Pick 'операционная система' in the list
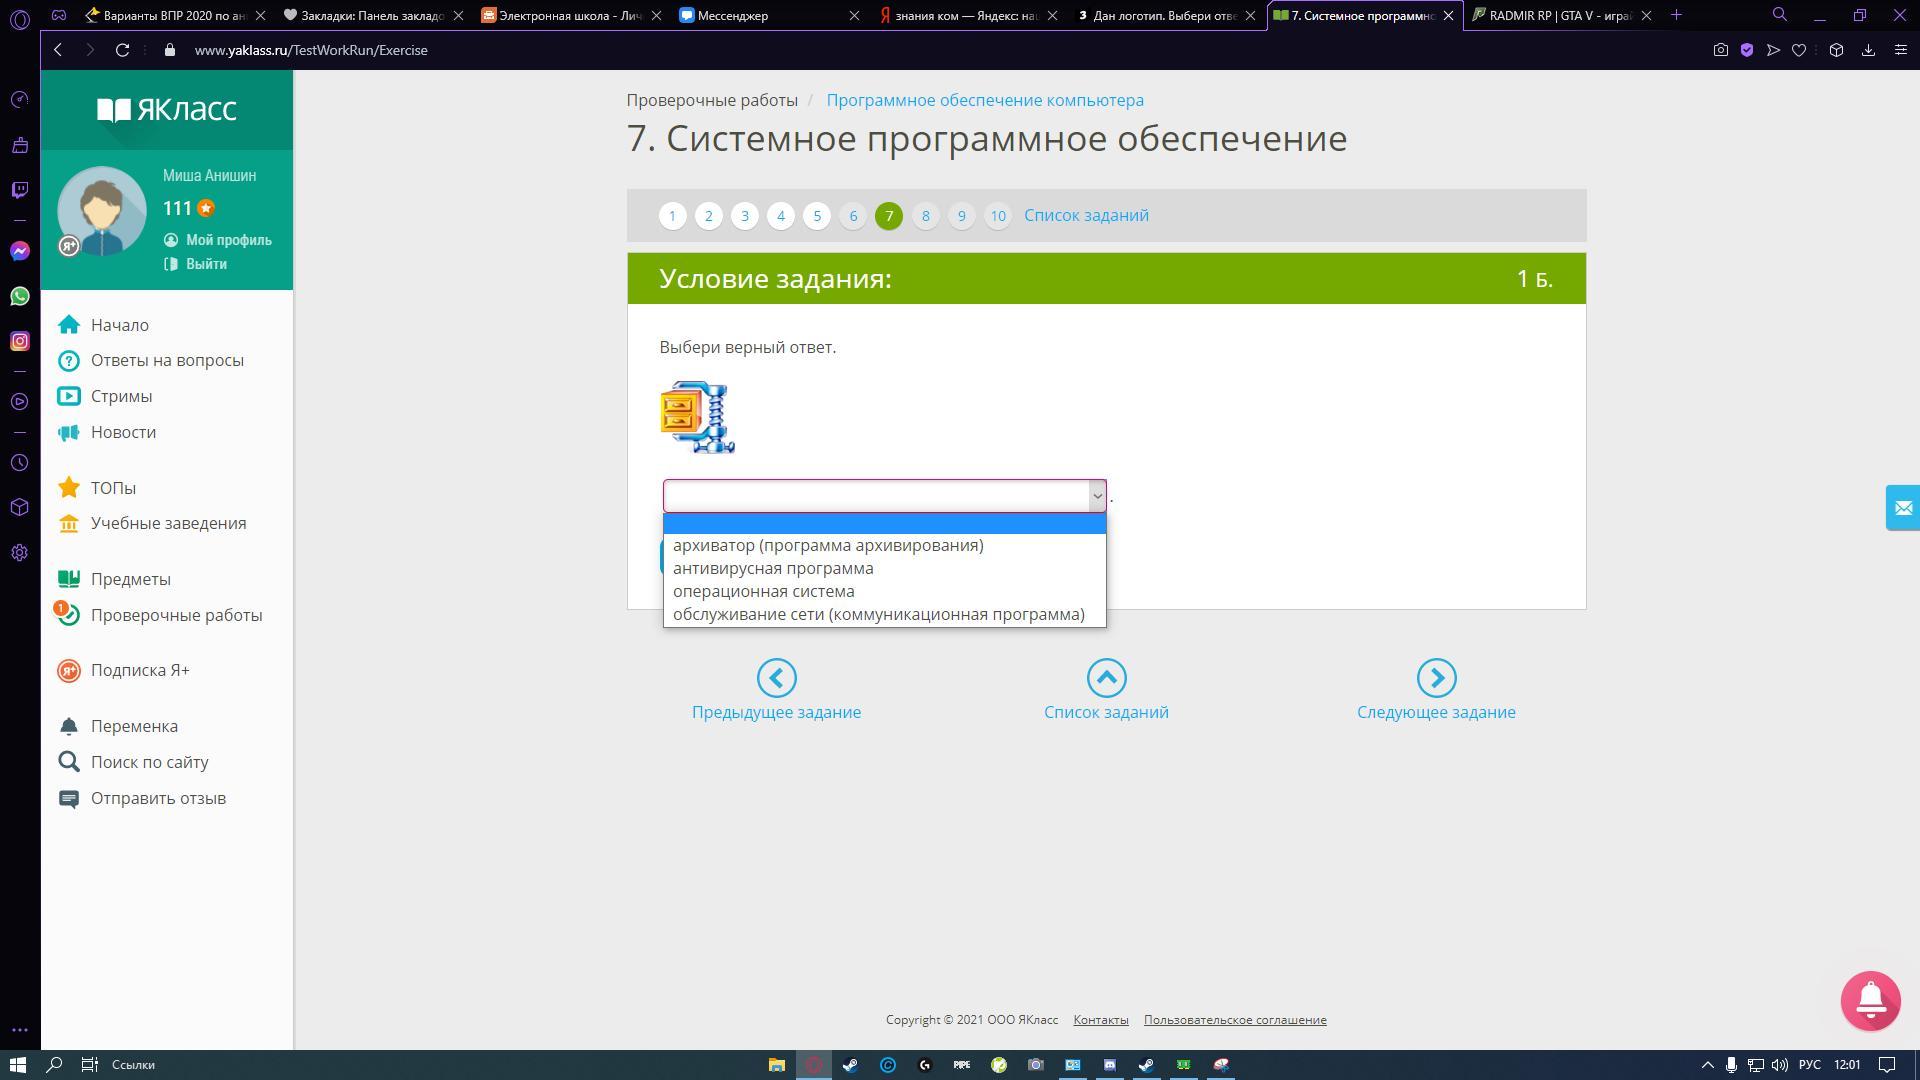Image resolution: width=1920 pixels, height=1080 pixels. (763, 591)
